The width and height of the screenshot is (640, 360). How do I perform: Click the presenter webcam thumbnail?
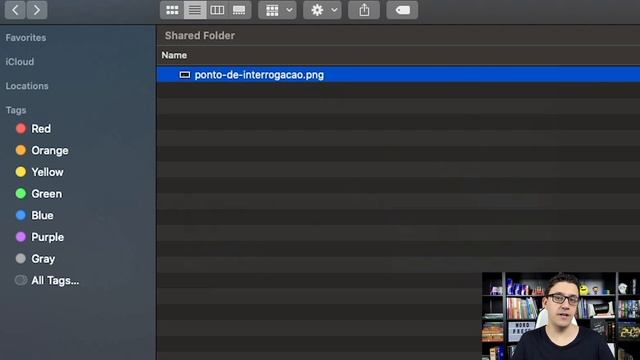561,316
